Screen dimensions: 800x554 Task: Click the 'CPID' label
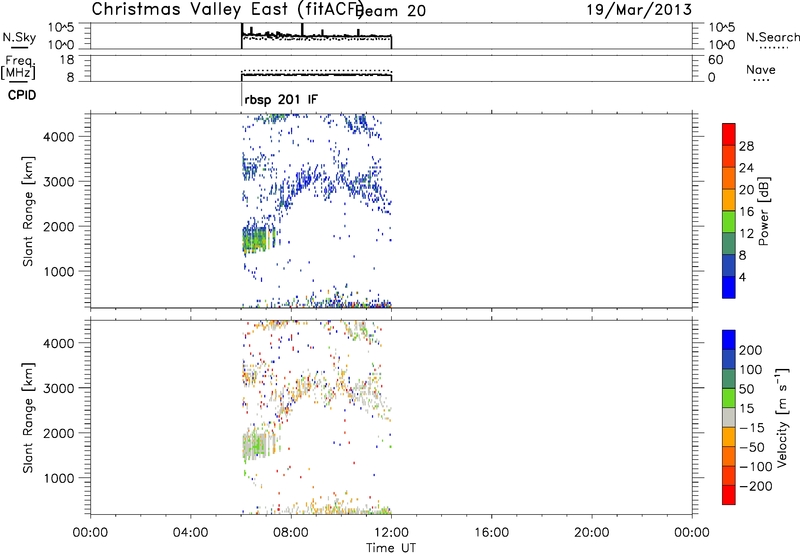click(22, 95)
